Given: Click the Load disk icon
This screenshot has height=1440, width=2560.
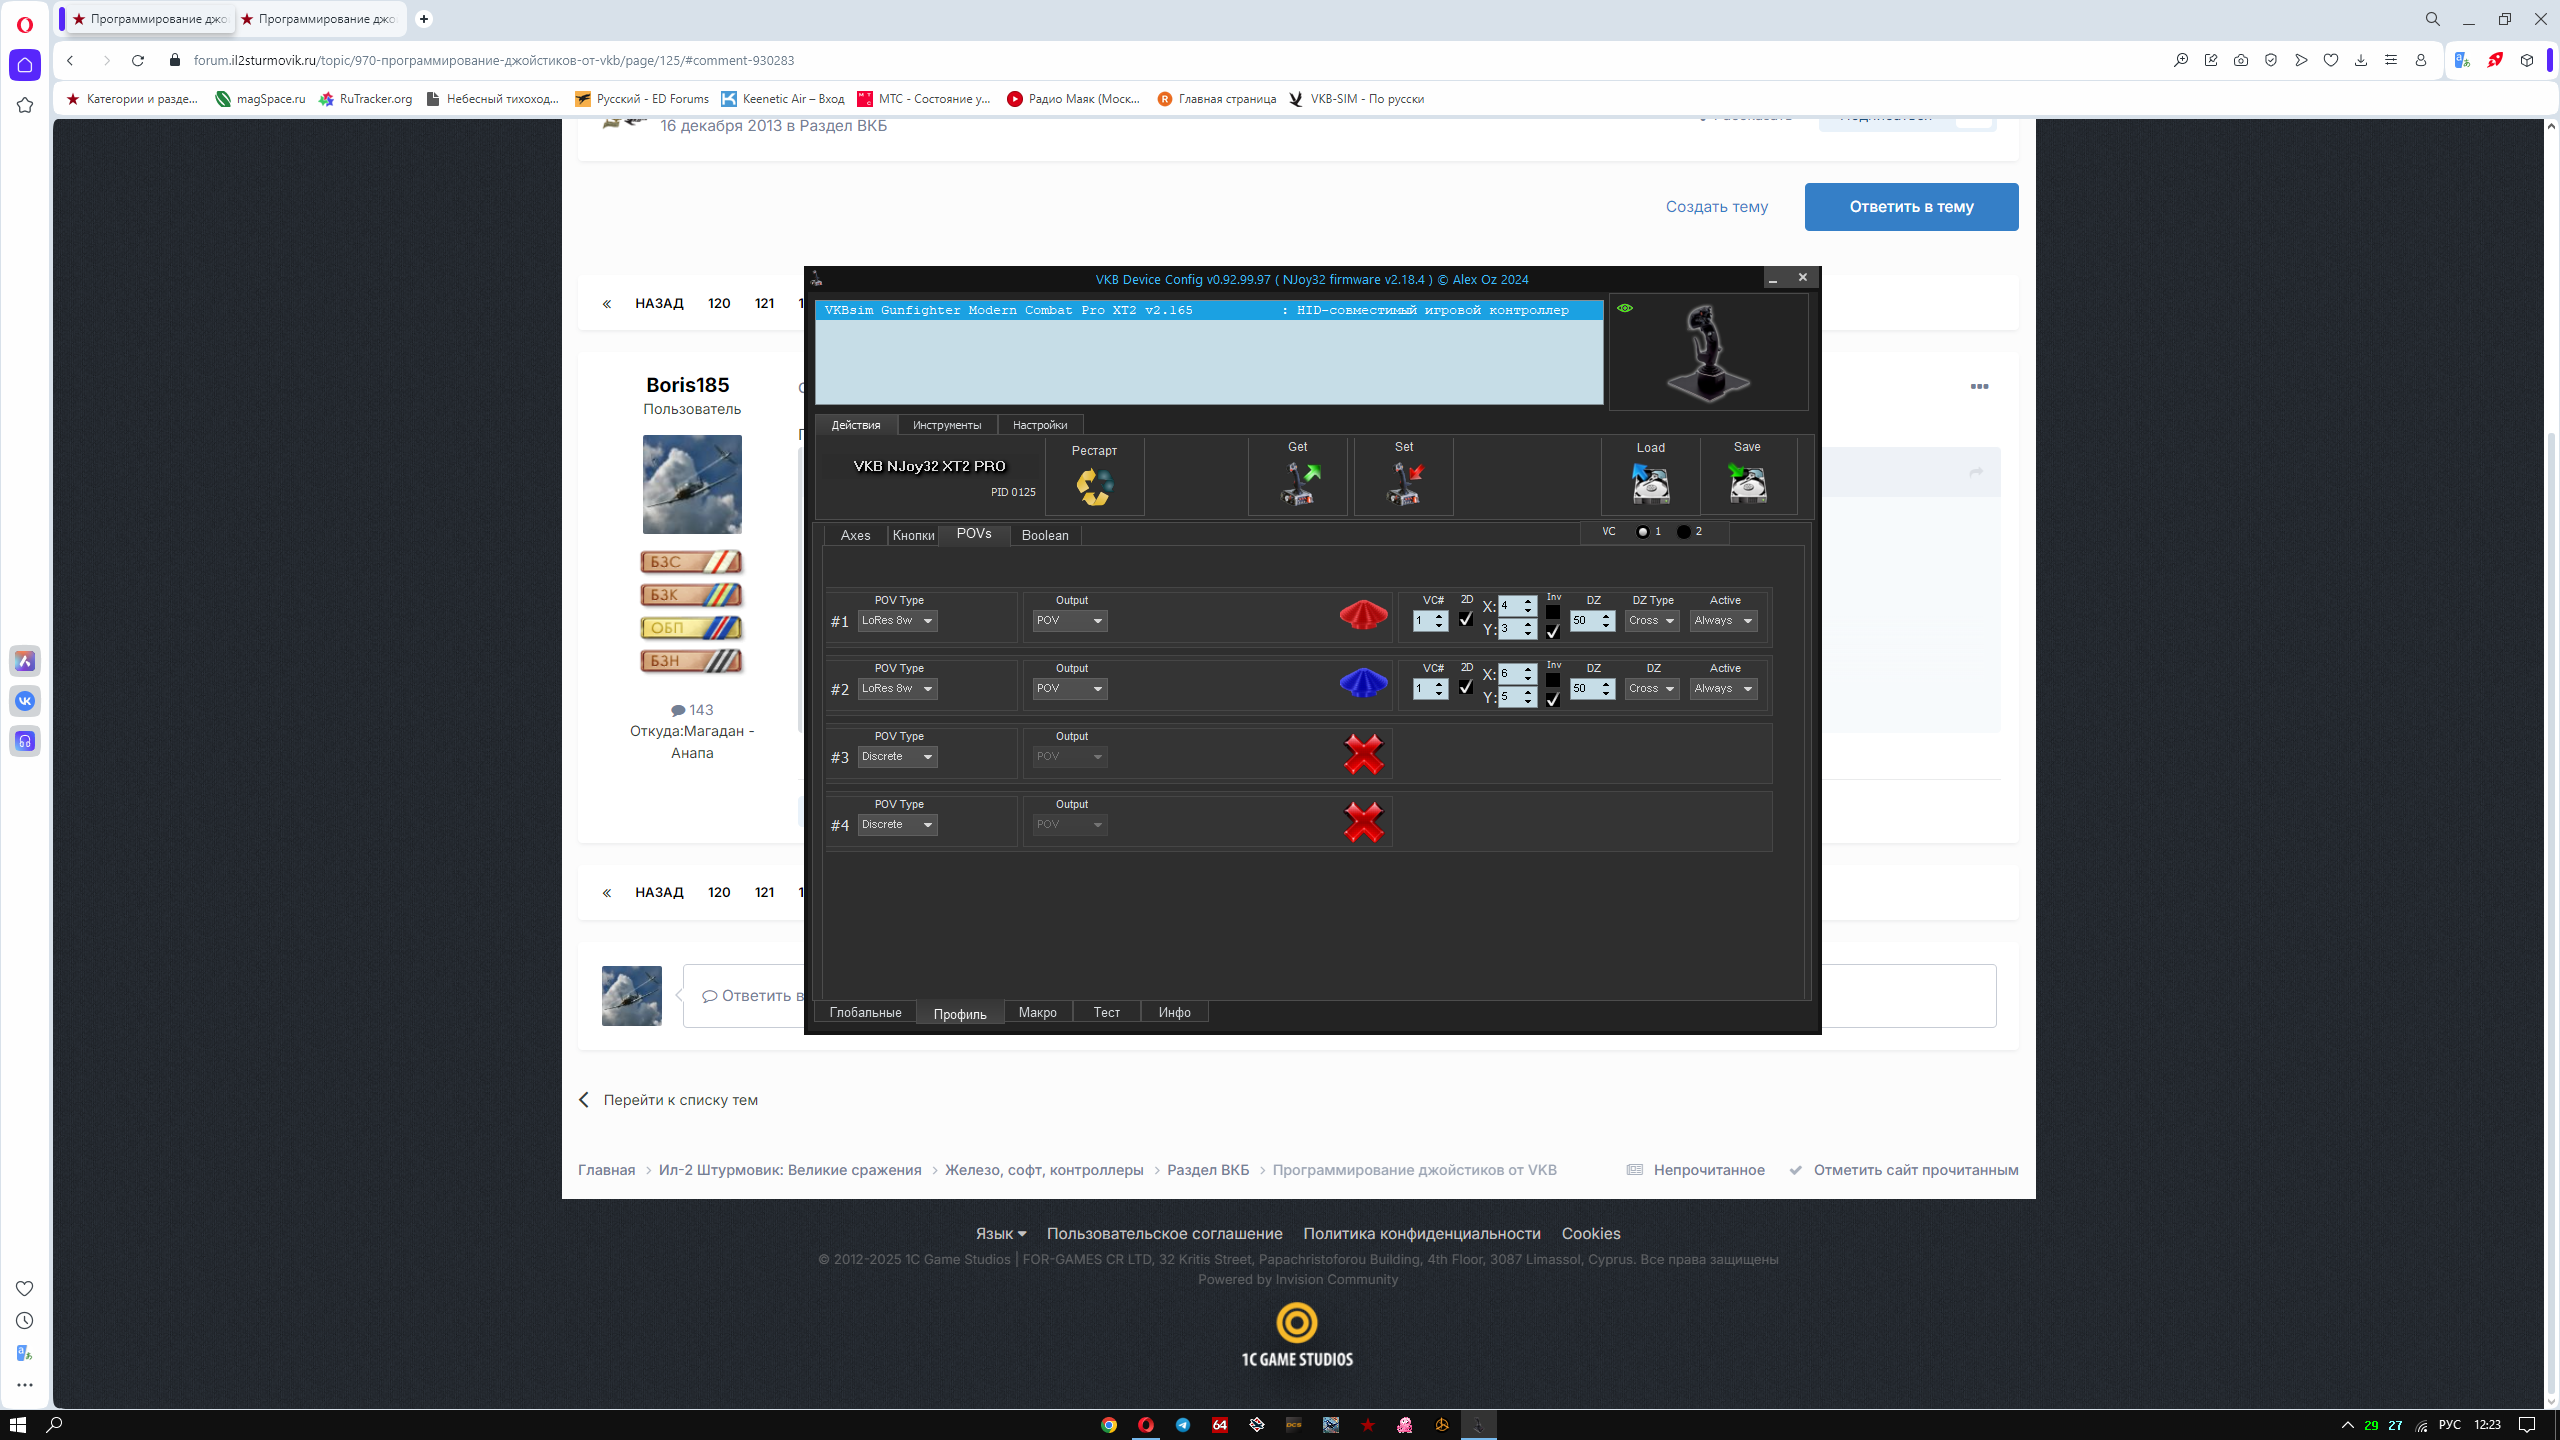Looking at the screenshot, I should 1650,484.
